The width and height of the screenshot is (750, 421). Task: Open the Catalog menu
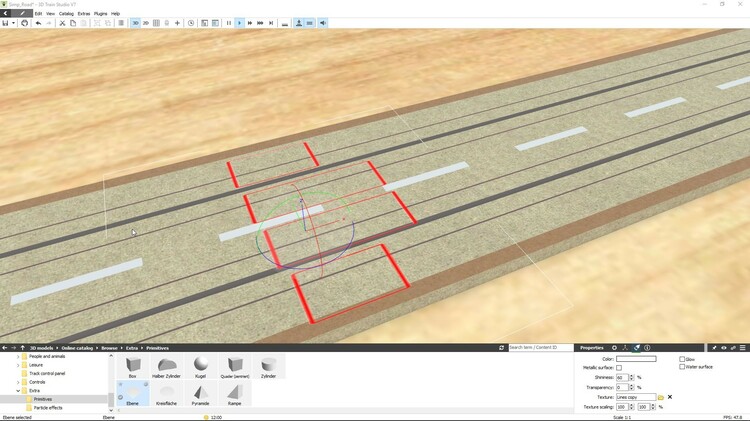pos(66,14)
